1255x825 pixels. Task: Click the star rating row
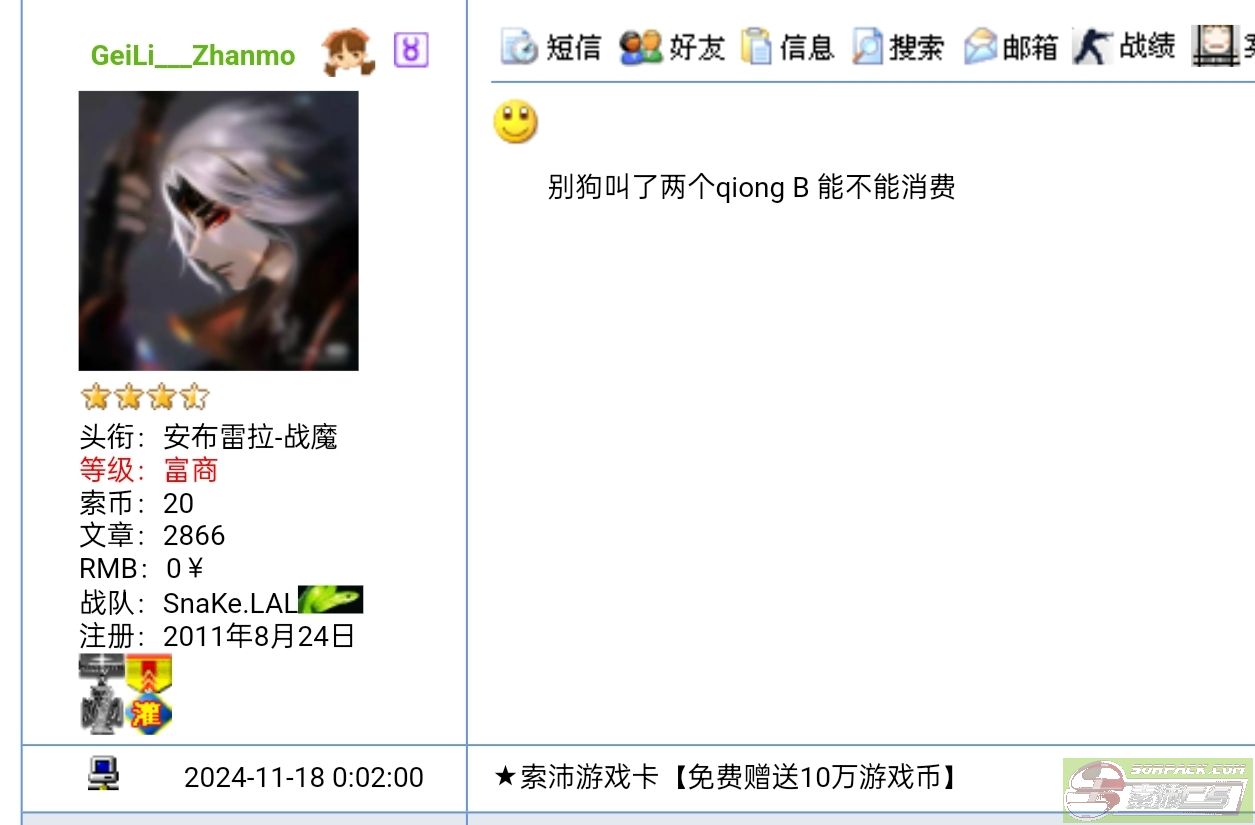click(145, 397)
